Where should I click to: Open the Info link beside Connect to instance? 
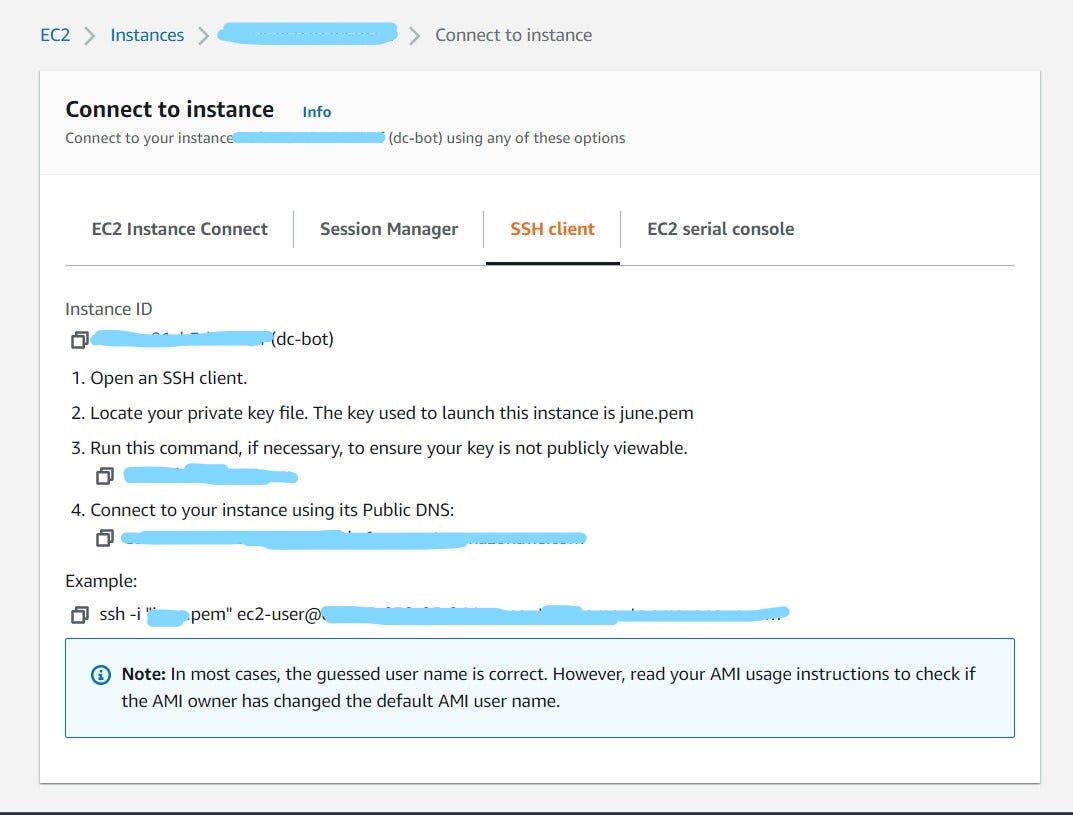(x=316, y=112)
